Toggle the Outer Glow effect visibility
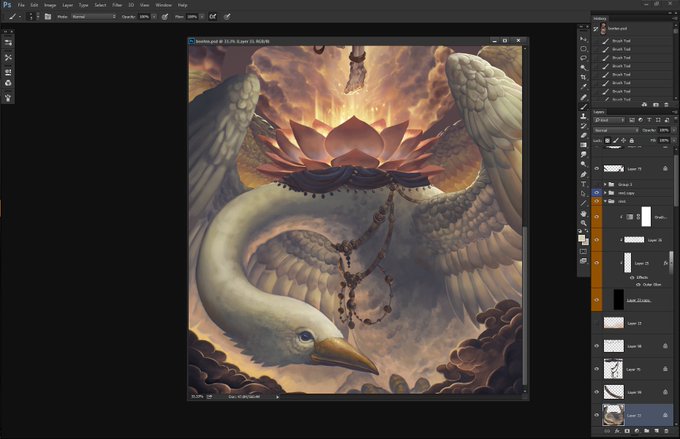The image size is (680, 439). coord(638,285)
